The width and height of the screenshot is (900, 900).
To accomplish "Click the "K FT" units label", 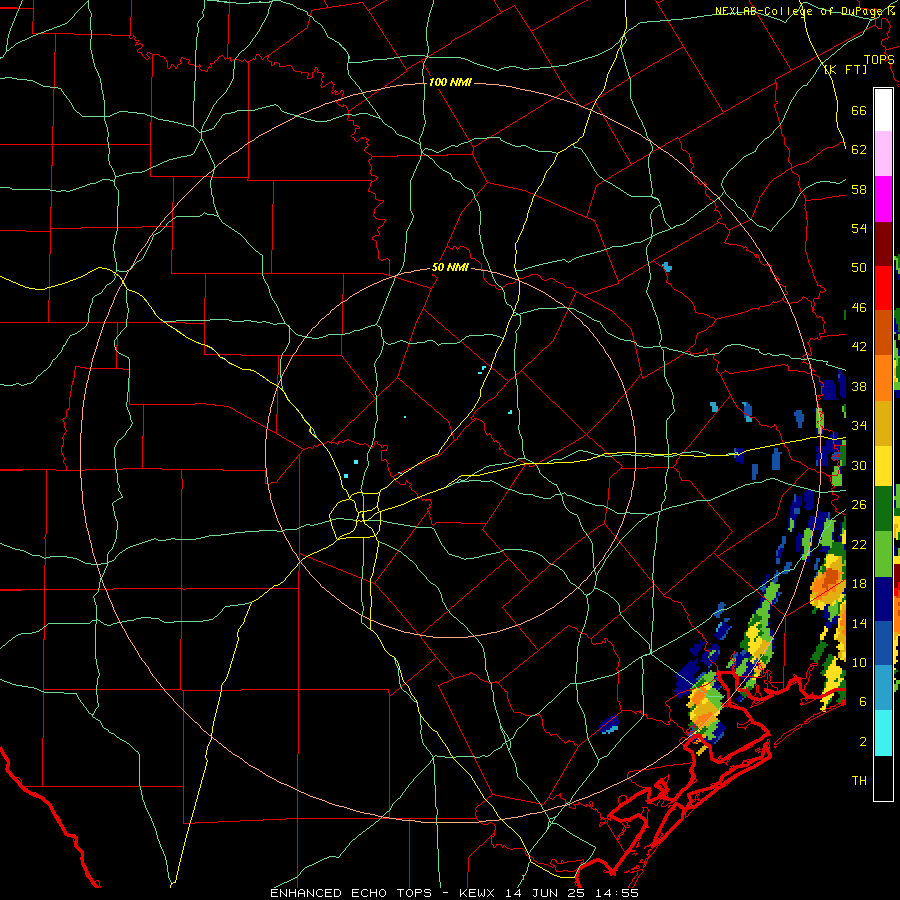I will coord(845,69).
